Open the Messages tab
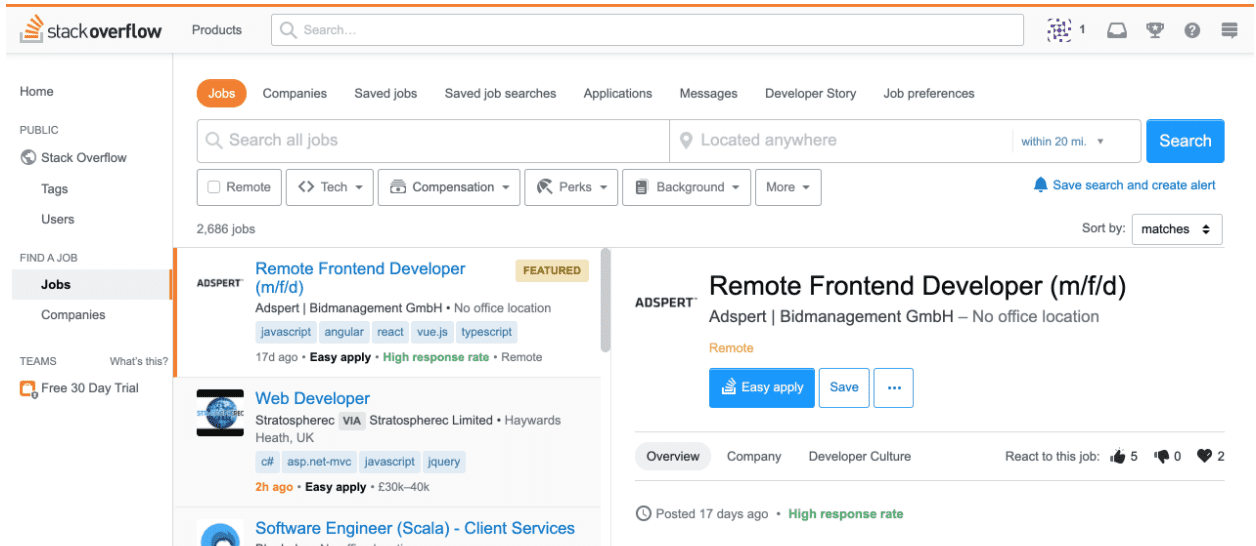 tap(709, 93)
